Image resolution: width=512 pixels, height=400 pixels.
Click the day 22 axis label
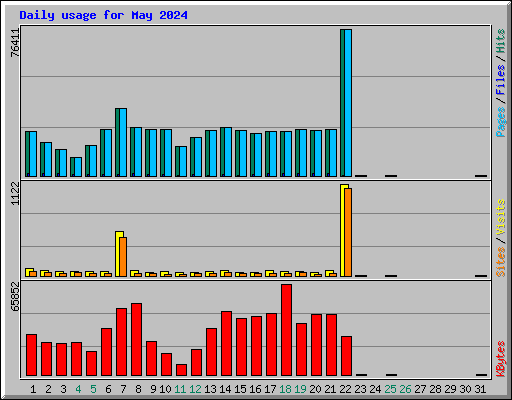[345, 389]
